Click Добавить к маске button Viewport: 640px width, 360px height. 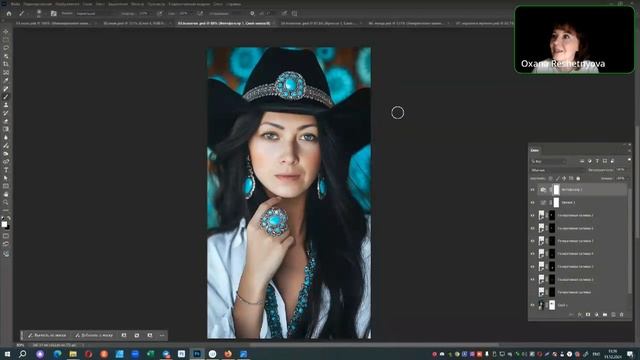pos(94,336)
